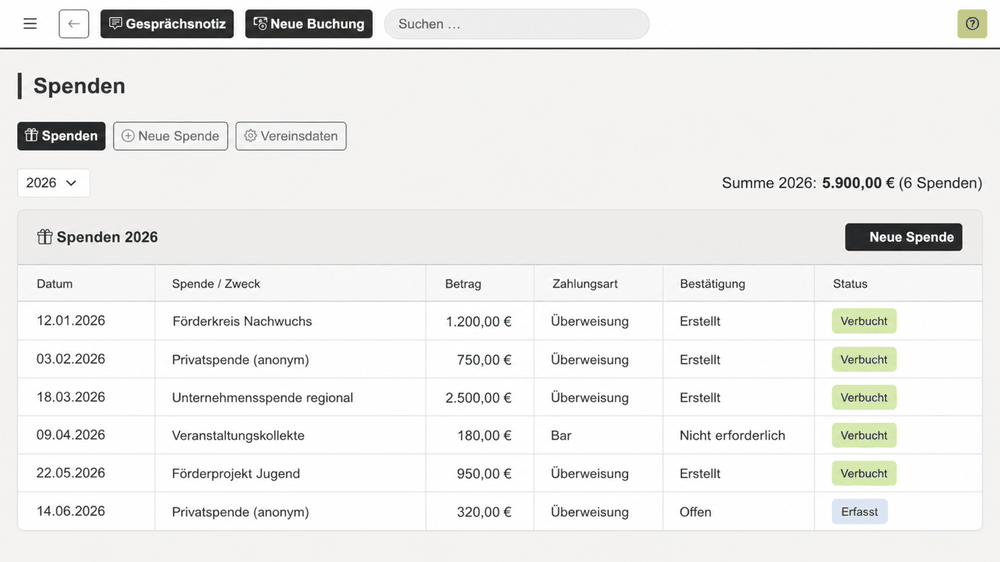Image resolution: width=1000 pixels, height=562 pixels.
Task: Open the hamburger navigation menu
Action: [x=30, y=24]
